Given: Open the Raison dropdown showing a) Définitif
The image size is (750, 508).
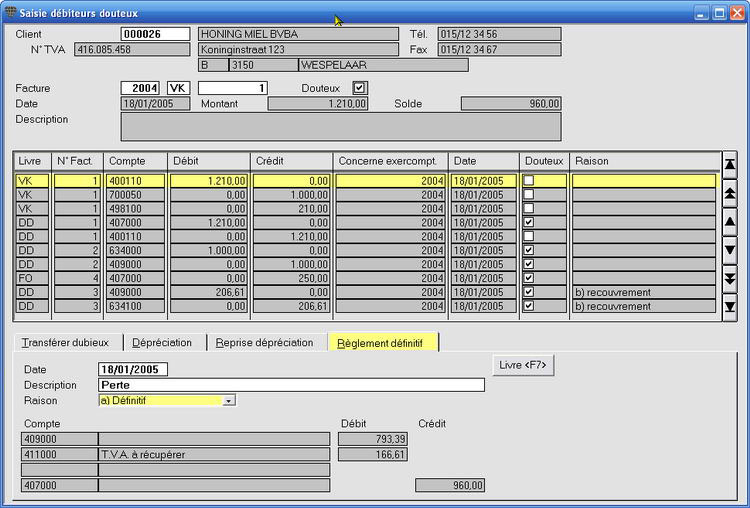Looking at the screenshot, I should [x=229, y=401].
